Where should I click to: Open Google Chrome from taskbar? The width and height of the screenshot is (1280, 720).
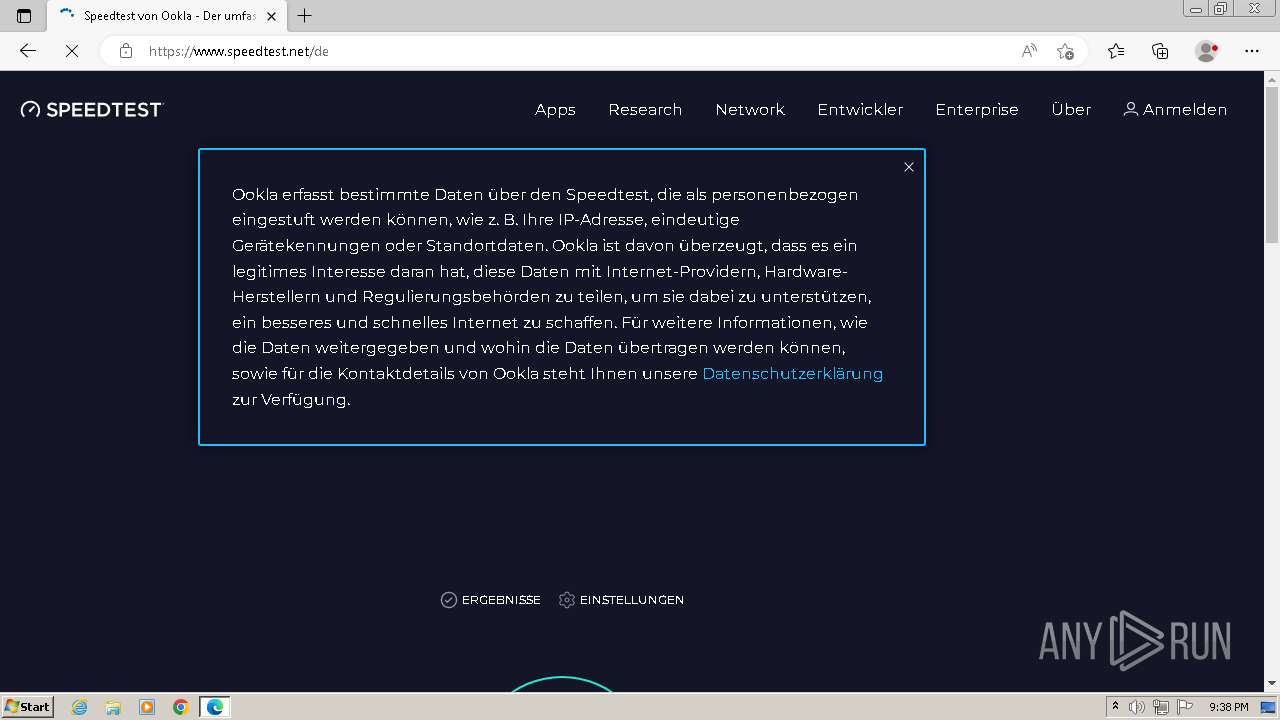coord(181,707)
